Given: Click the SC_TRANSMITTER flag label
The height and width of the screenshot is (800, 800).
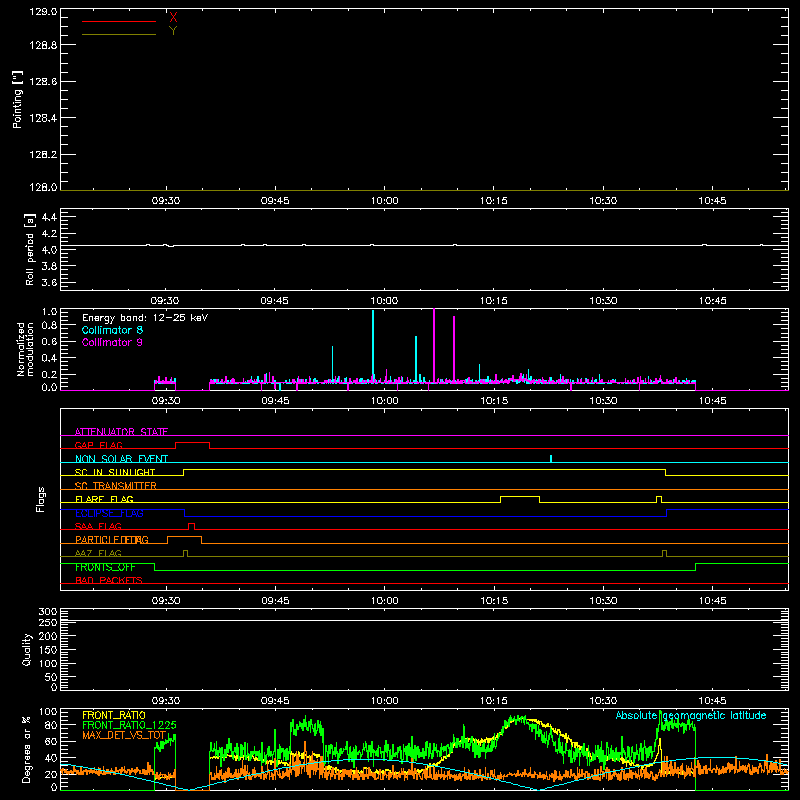Looking at the screenshot, I should 116,486.
